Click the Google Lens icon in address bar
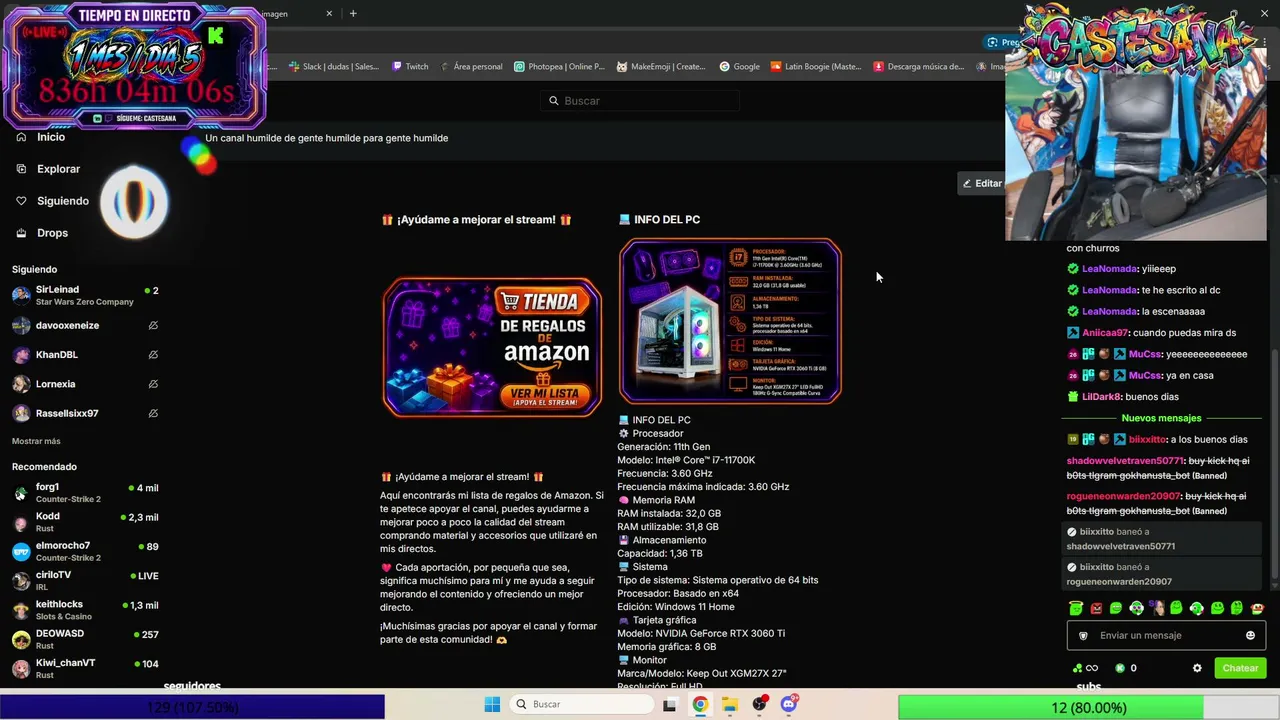1280x720 pixels. 992,42
